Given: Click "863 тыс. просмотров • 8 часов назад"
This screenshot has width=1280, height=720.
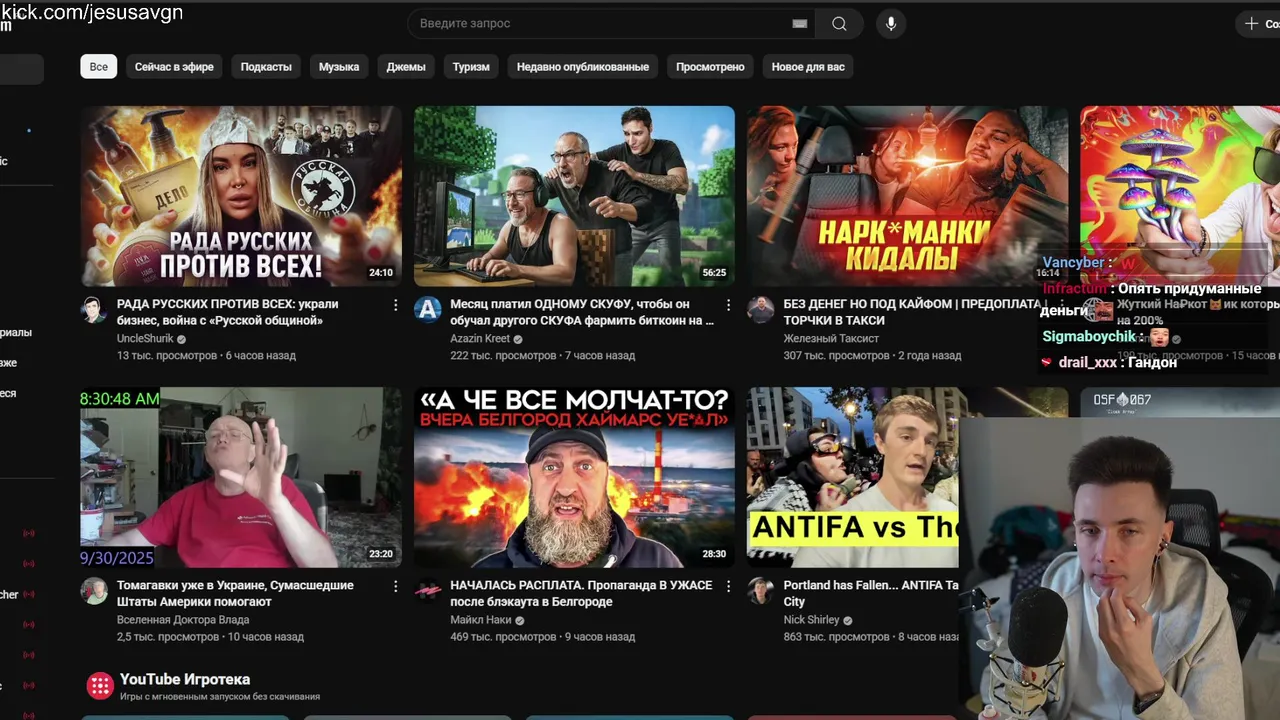Looking at the screenshot, I should click(x=871, y=637).
